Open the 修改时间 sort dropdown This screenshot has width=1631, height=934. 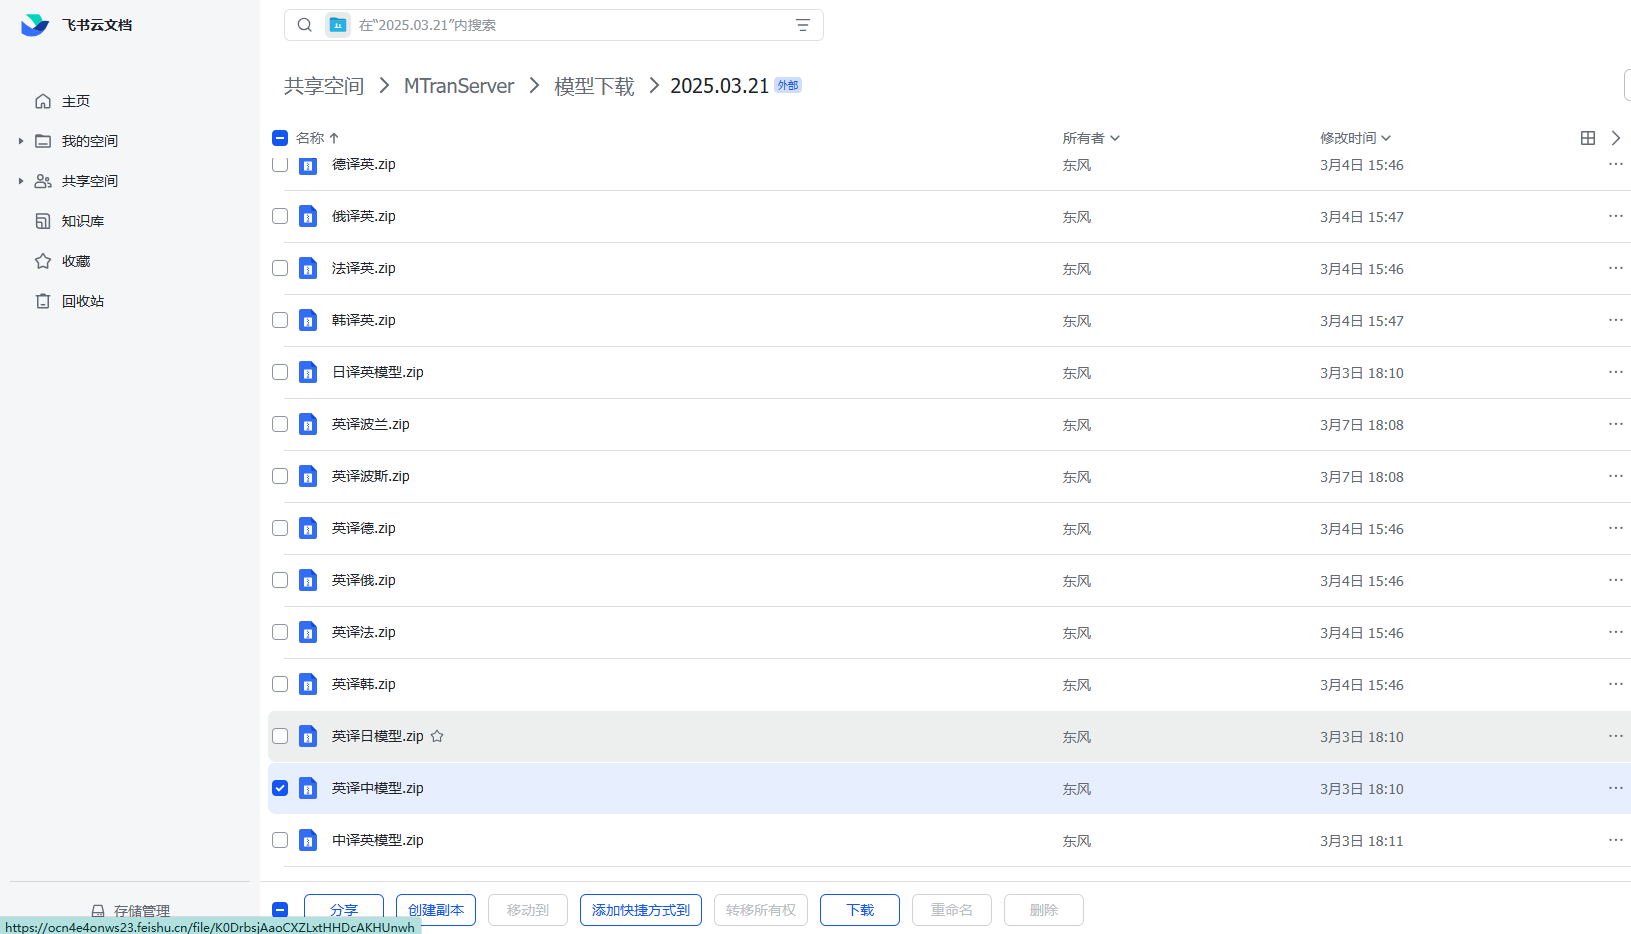click(x=1356, y=138)
